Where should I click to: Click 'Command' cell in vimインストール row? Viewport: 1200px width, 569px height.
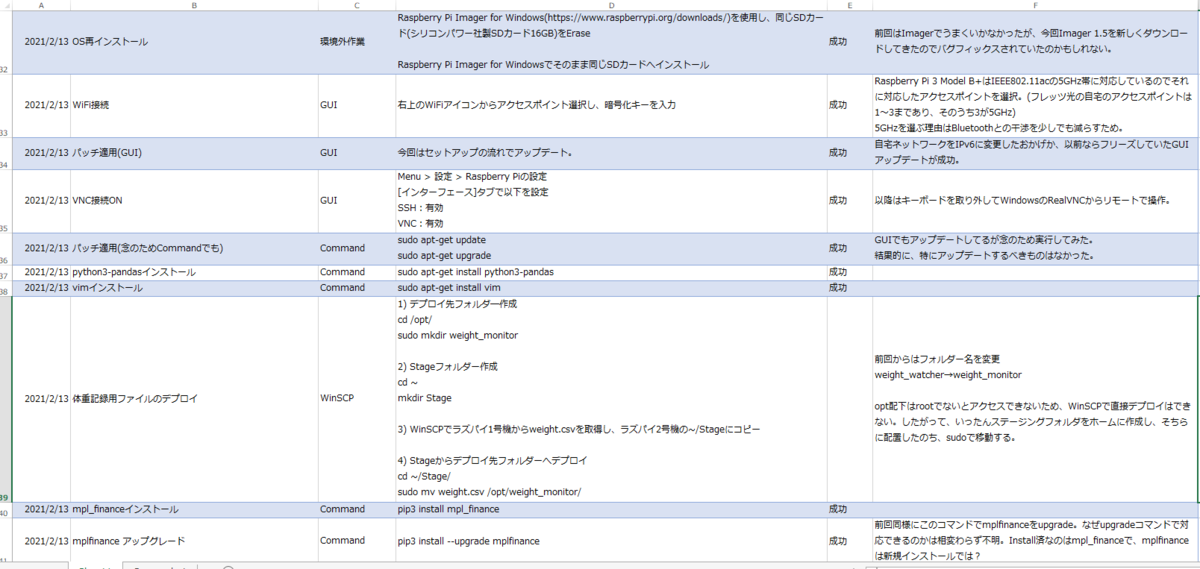pyautogui.click(x=356, y=289)
